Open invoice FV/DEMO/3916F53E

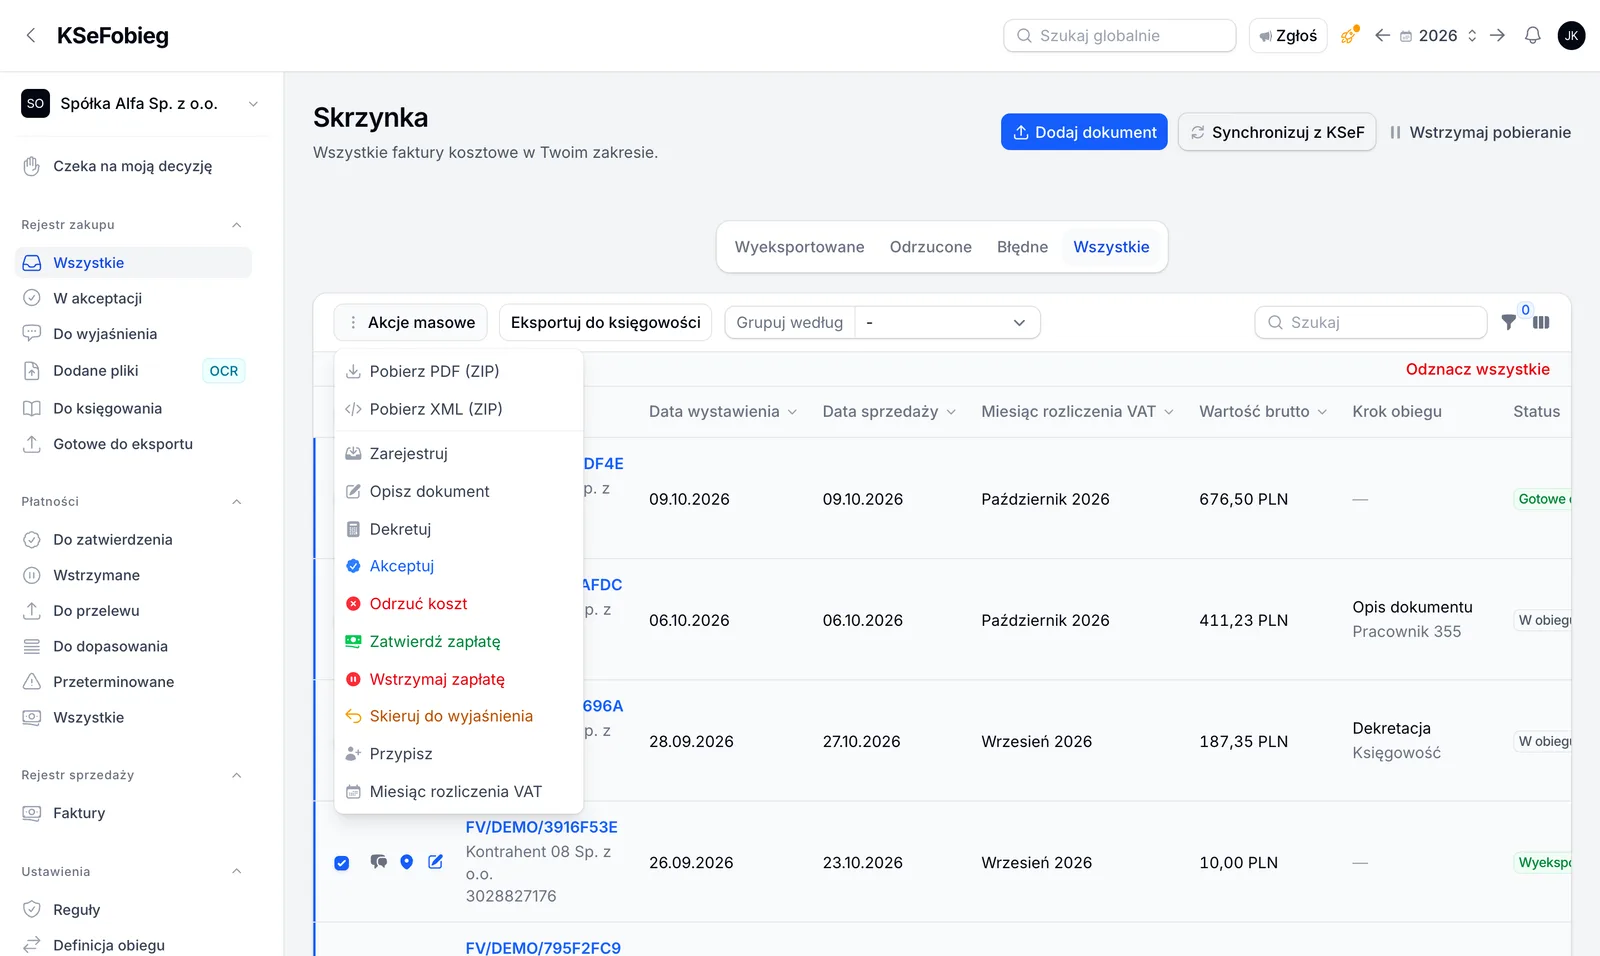[x=542, y=827]
